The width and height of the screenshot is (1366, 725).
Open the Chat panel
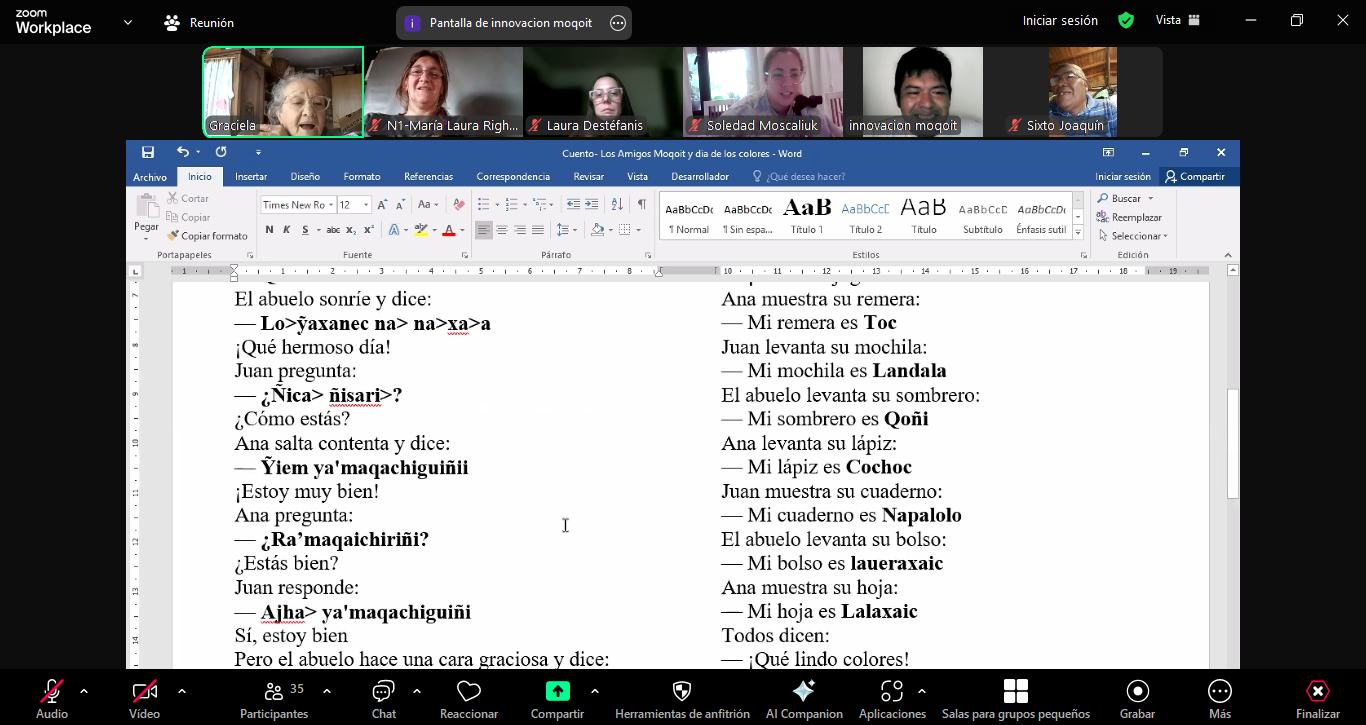coord(383,699)
